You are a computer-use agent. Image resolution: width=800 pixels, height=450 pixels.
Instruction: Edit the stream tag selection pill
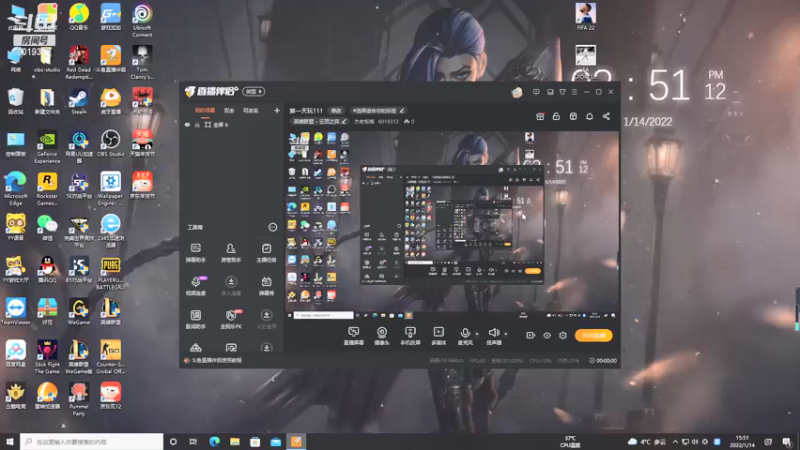[x=378, y=111]
